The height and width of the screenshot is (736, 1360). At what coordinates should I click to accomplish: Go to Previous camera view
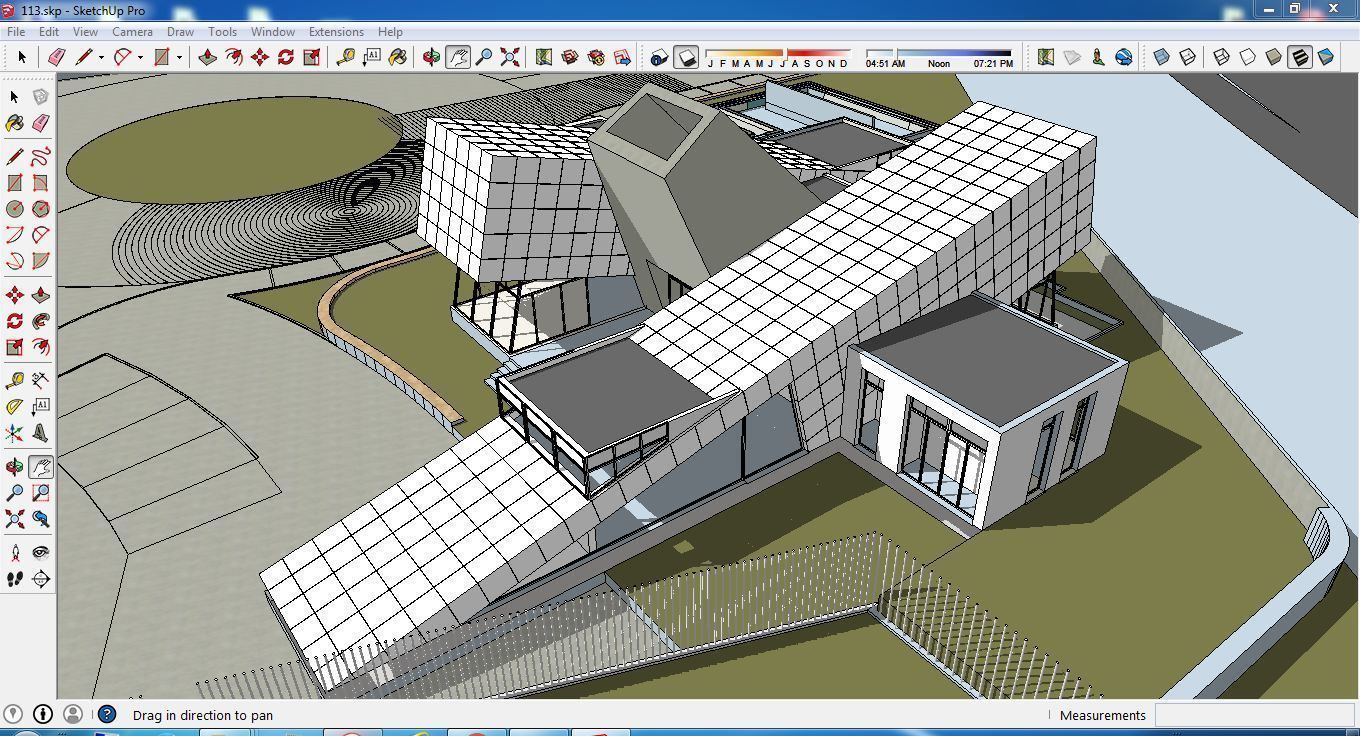pos(41,519)
